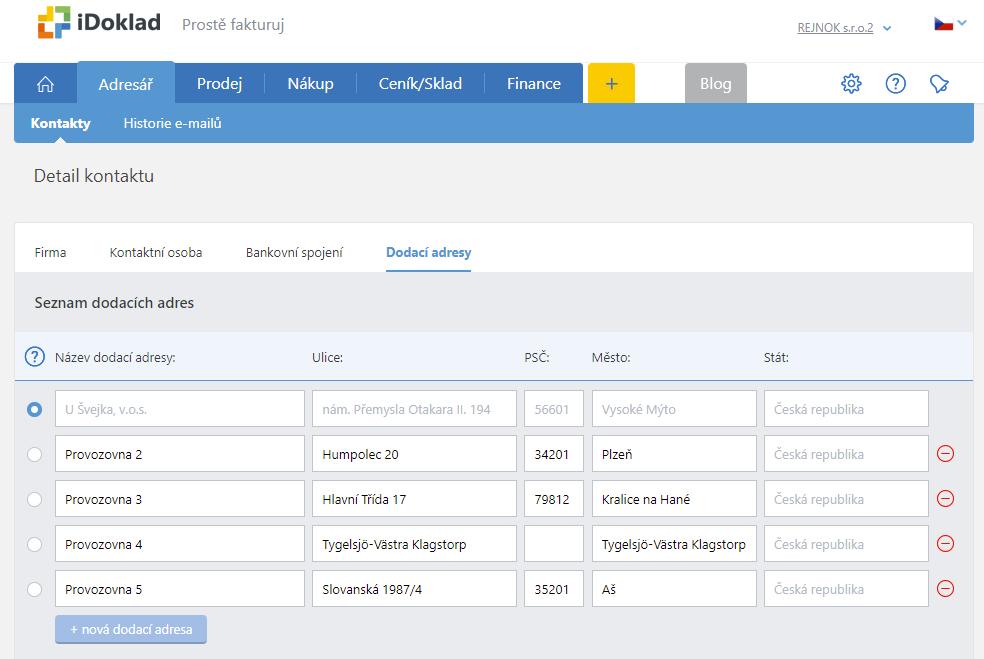This screenshot has height=659, width=984.
Task: Open the Nákup menu
Action: (310, 83)
